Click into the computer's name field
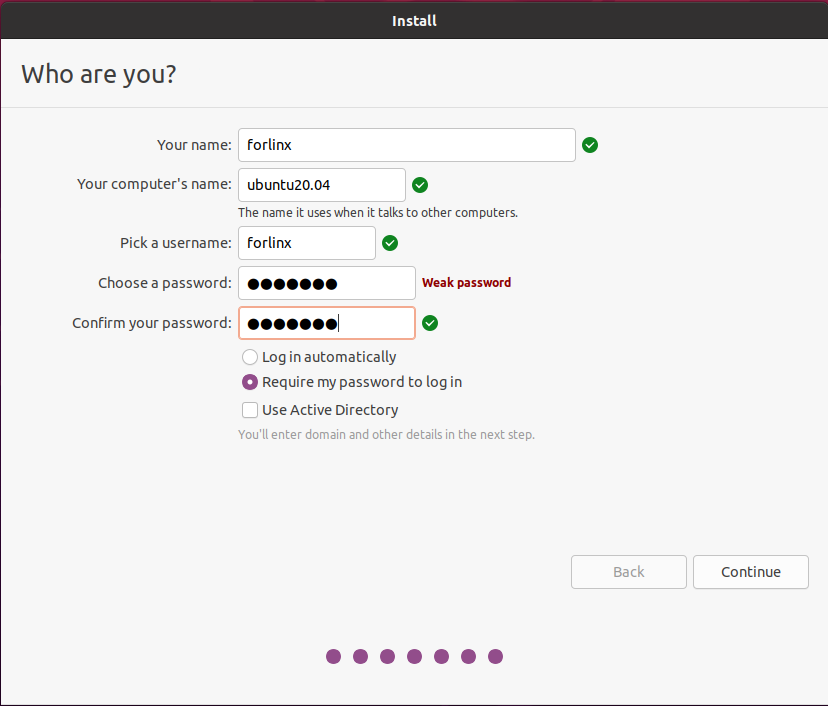This screenshot has height=706, width=828. [321, 185]
